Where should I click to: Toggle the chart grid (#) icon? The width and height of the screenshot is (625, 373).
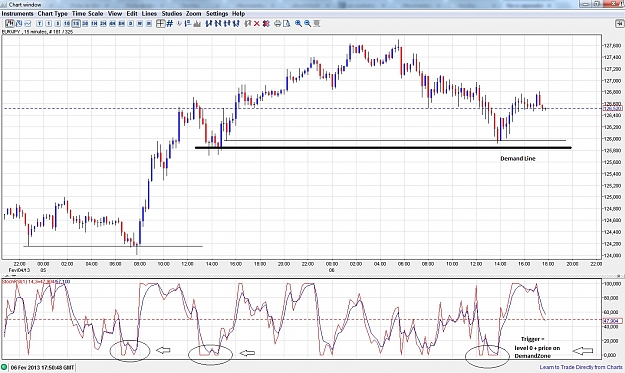click(x=170, y=24)
